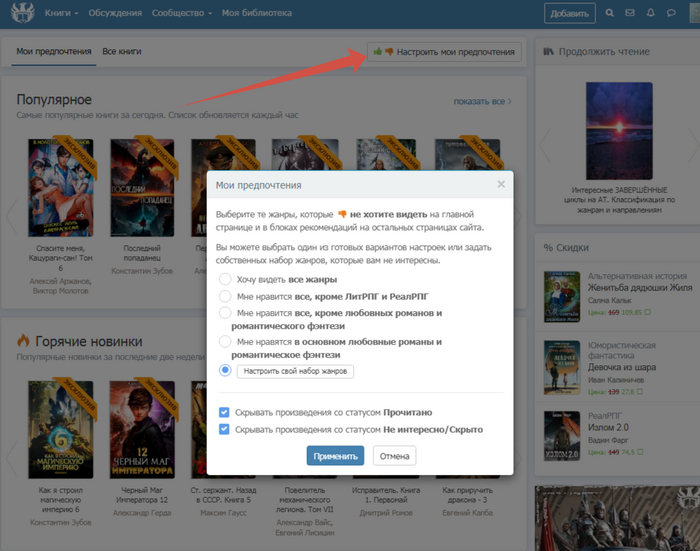
Task: Click author Константин Зубов under Последний попаданец
Action: pyautogui.click(x=142, y=271)
